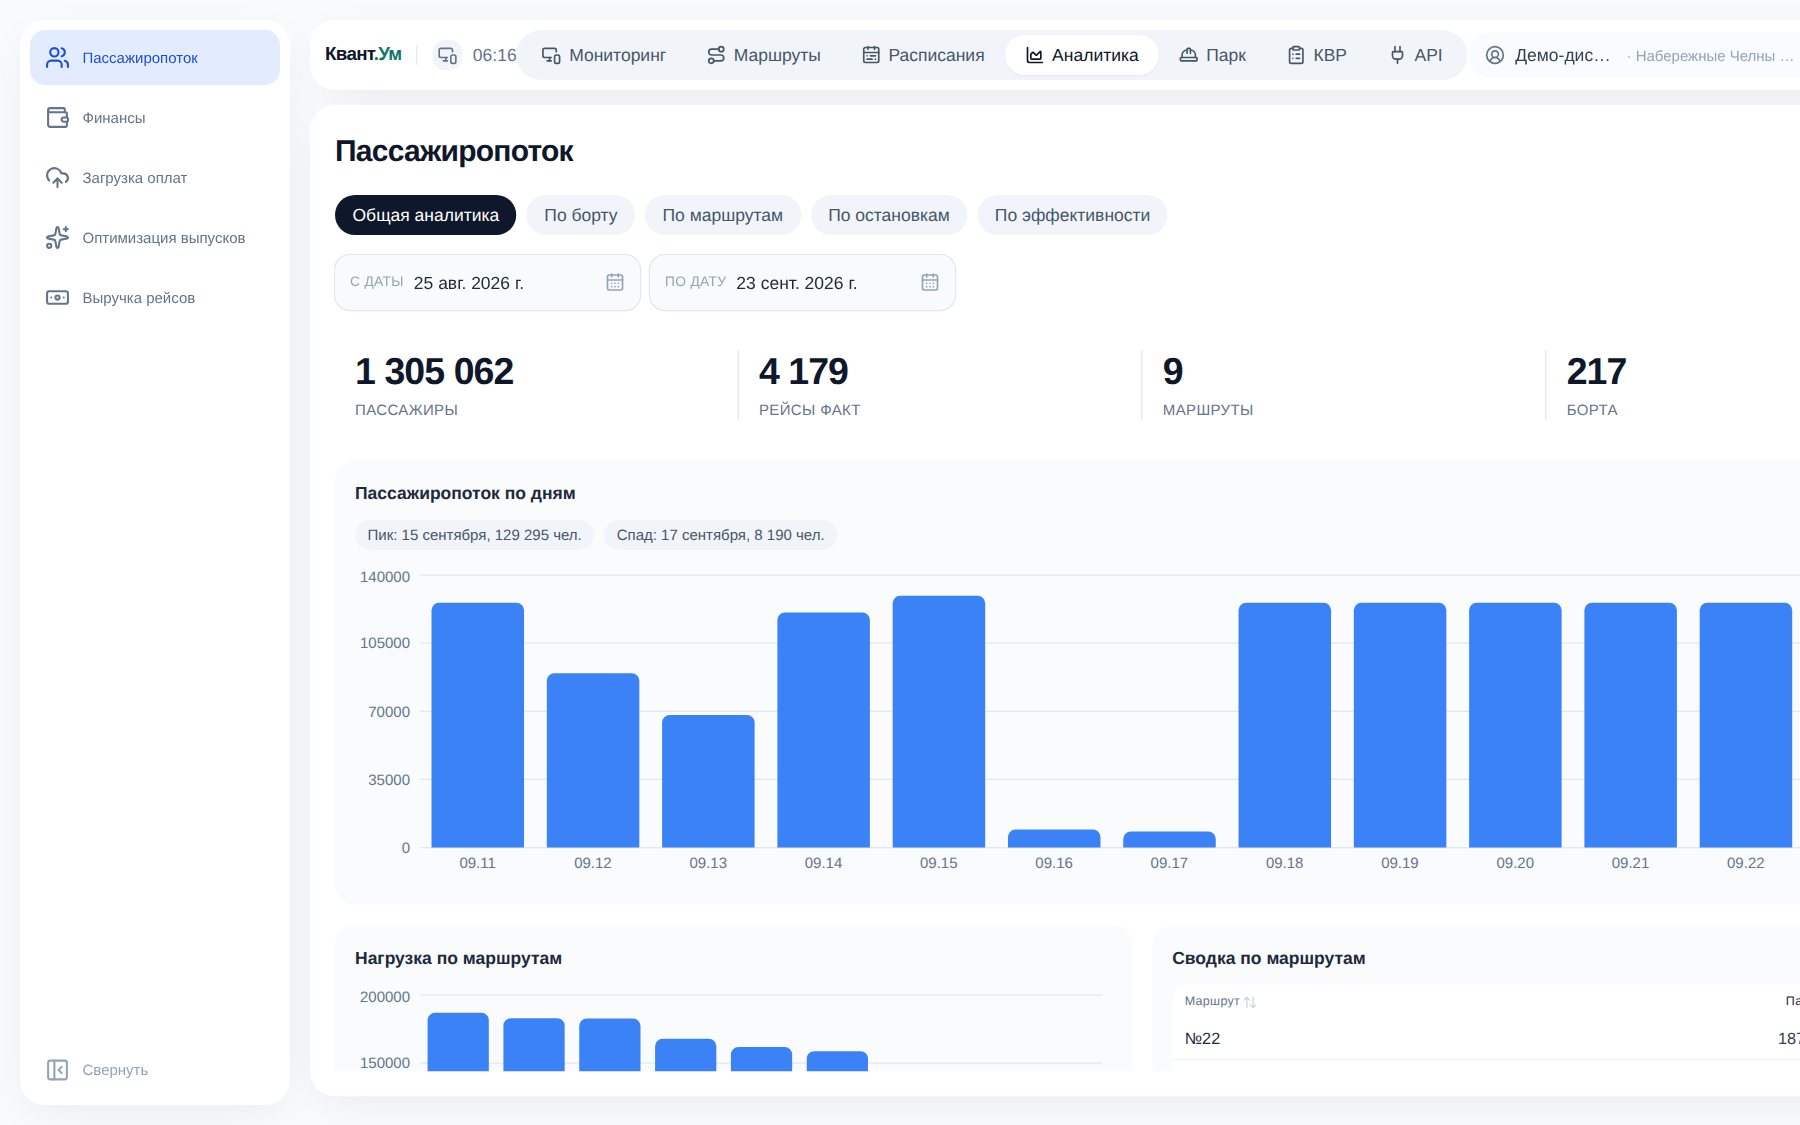This screenshot has width=1800, height=1125.
Task: Click the Финансы sidebar label
Action: coord(114,118)
